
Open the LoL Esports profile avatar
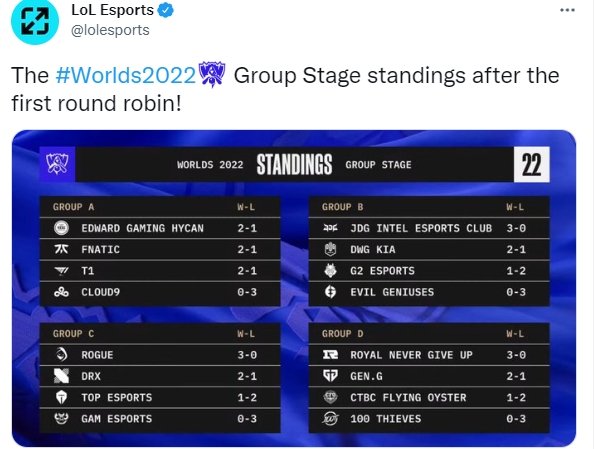[x=35, y=21]
